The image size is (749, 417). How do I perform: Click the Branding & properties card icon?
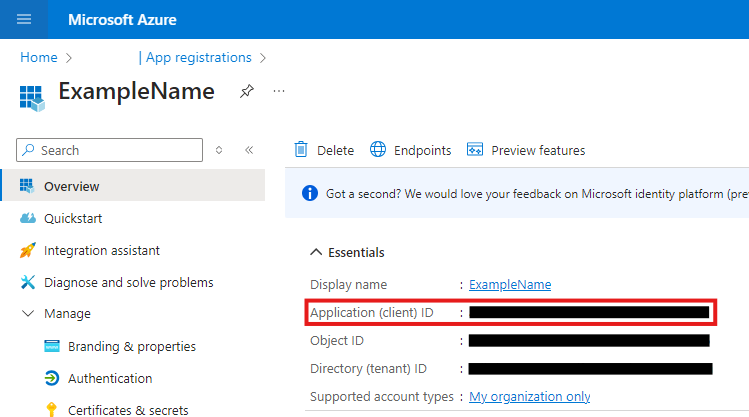tap(52, 346)
